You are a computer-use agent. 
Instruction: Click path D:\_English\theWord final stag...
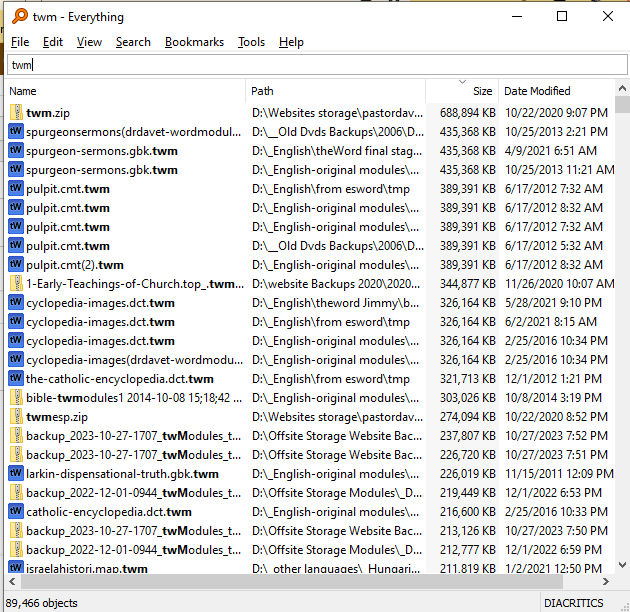pos(337,151)
